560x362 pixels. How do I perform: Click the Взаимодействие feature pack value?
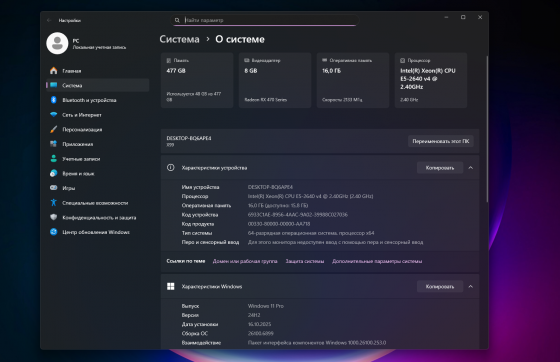pyautogui.click(x=317, y=342)
